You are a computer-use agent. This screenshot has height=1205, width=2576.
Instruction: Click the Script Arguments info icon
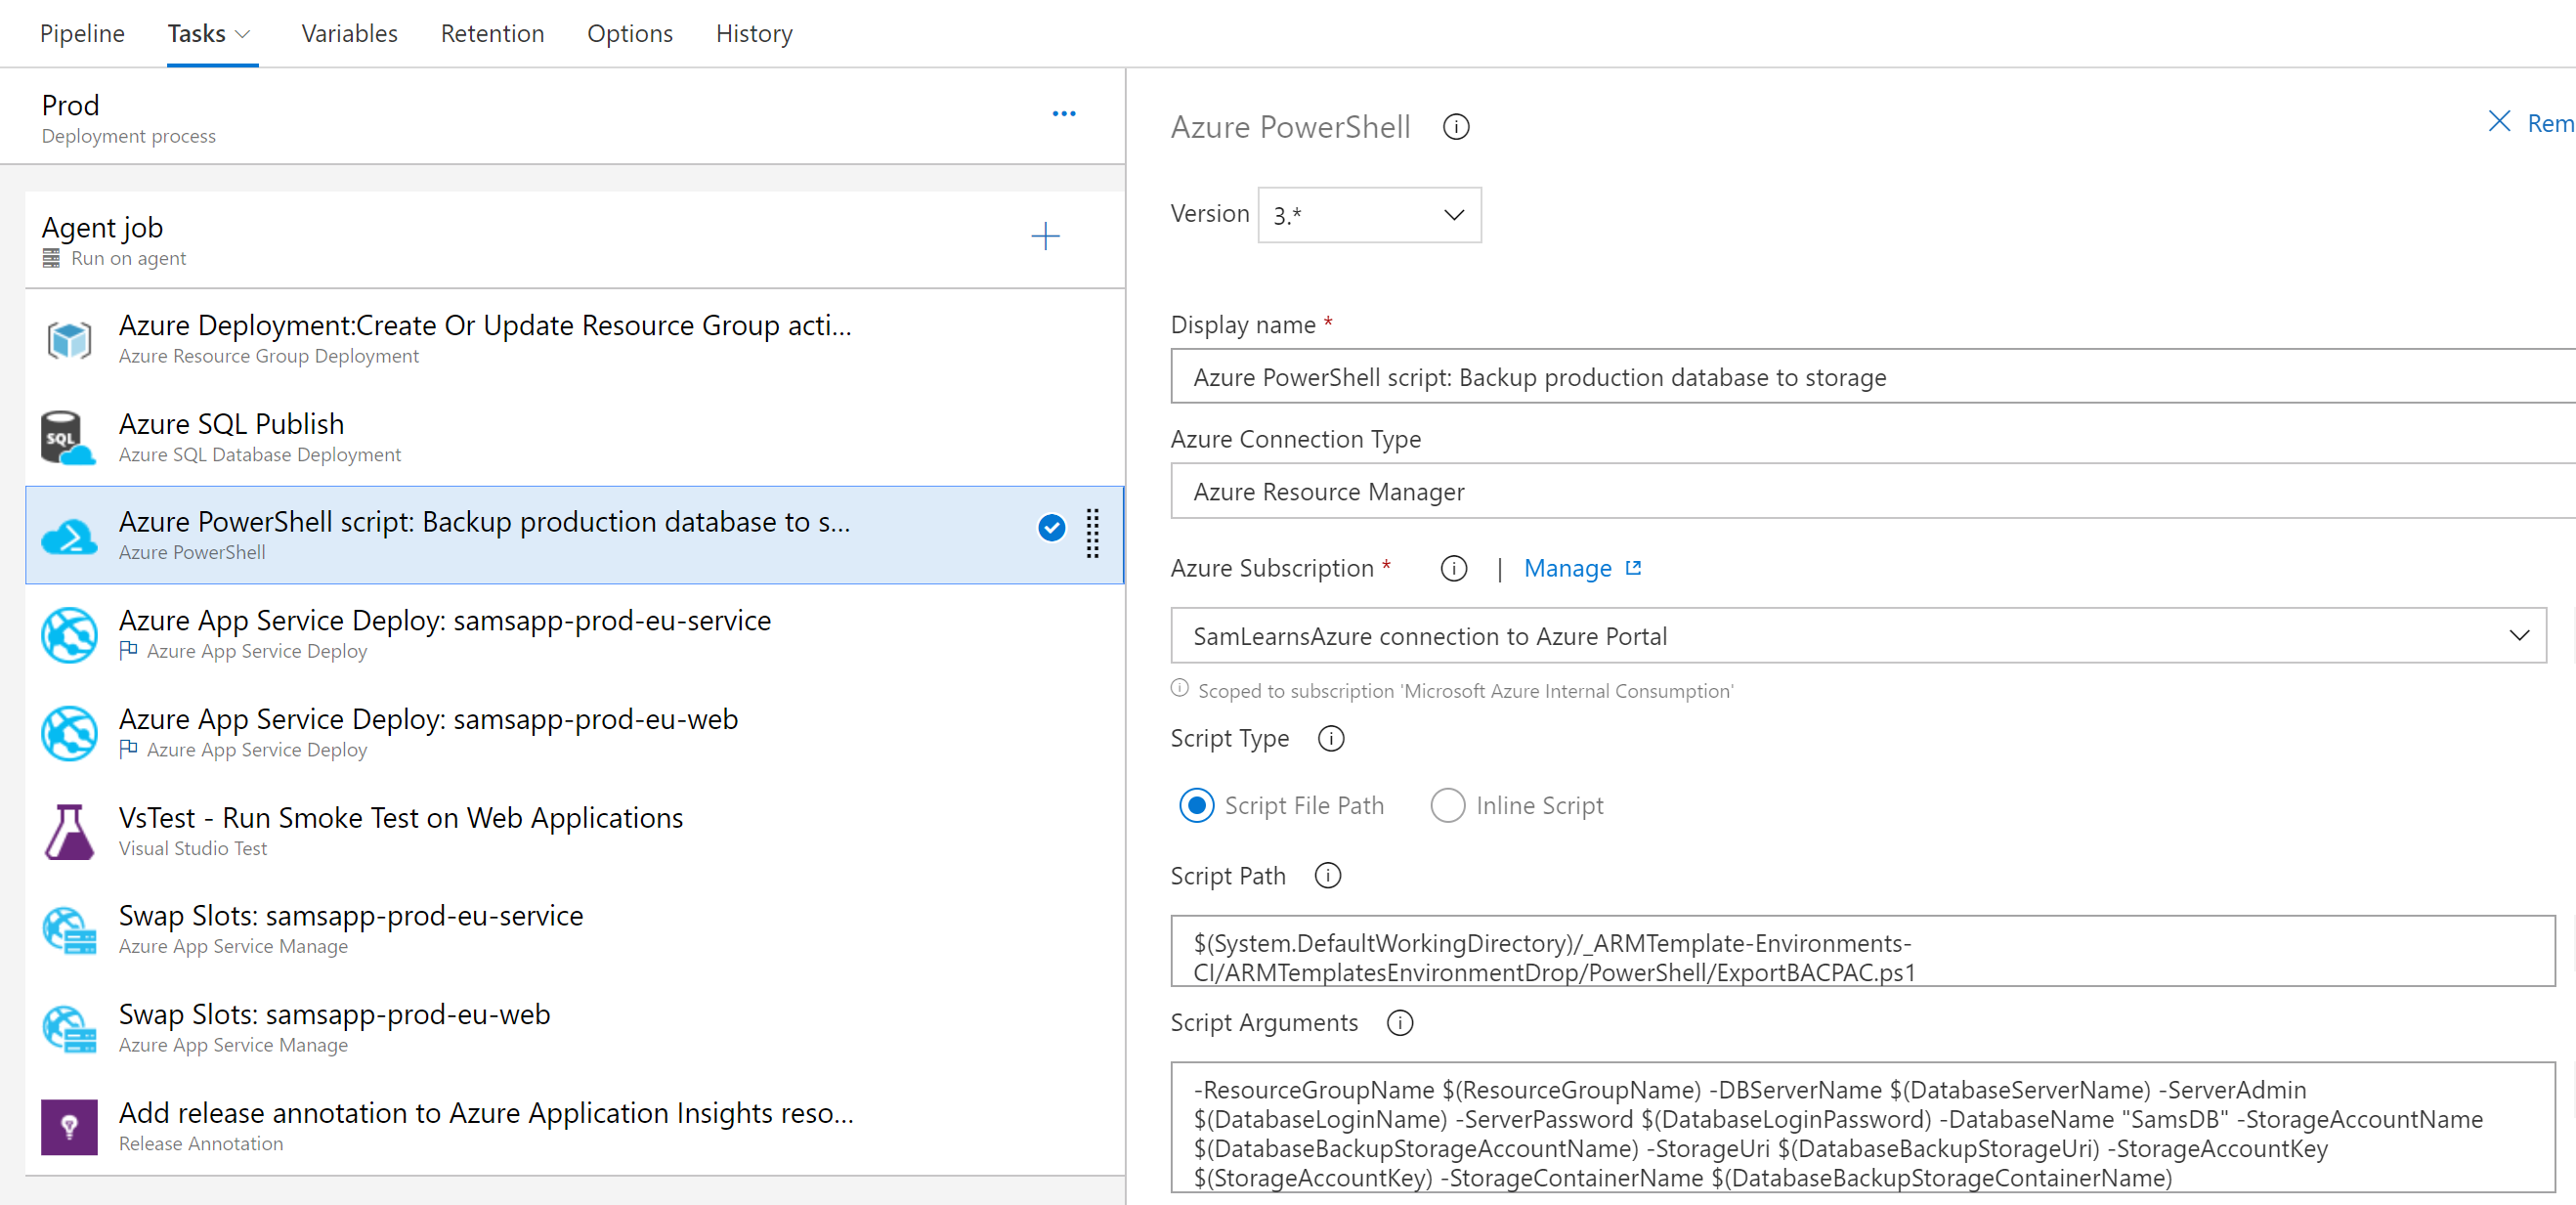pos(1400,1023)
